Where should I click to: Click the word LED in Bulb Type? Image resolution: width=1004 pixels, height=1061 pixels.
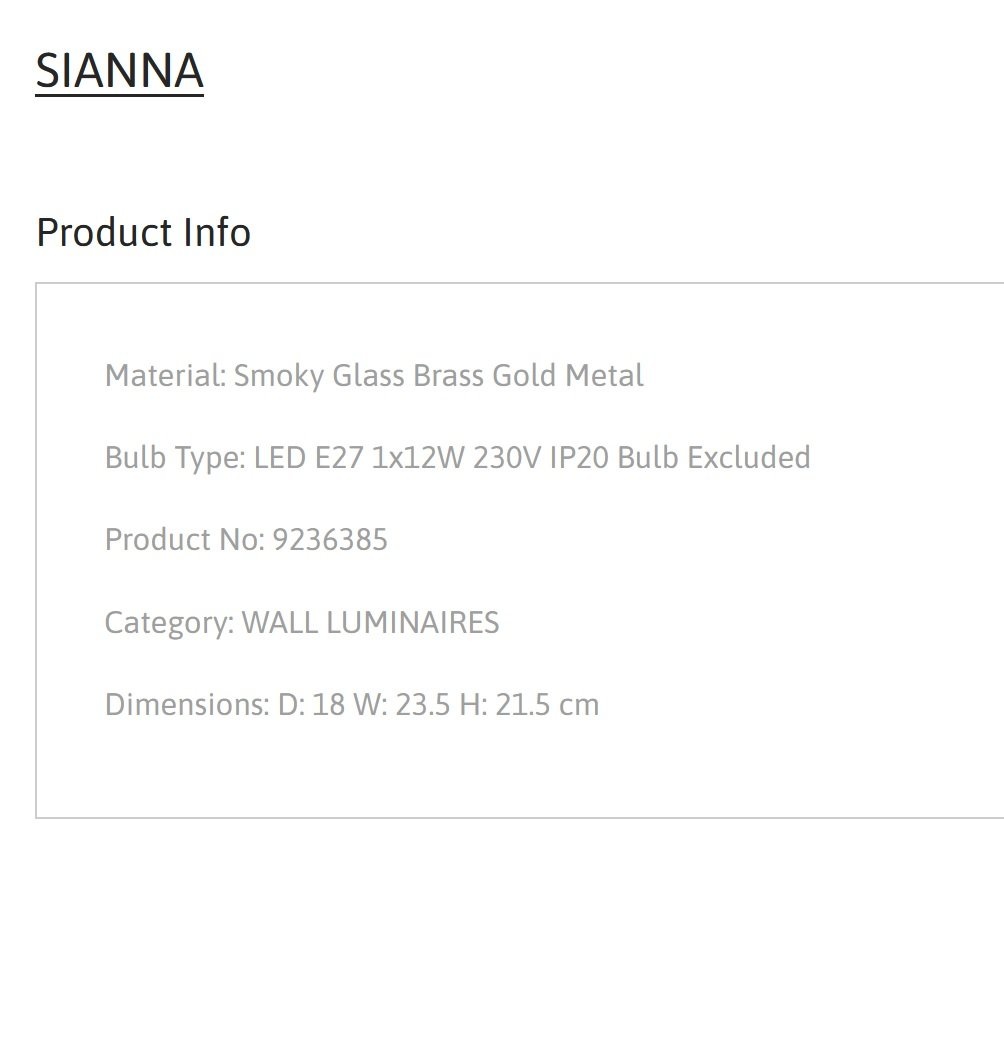(279, 458)
